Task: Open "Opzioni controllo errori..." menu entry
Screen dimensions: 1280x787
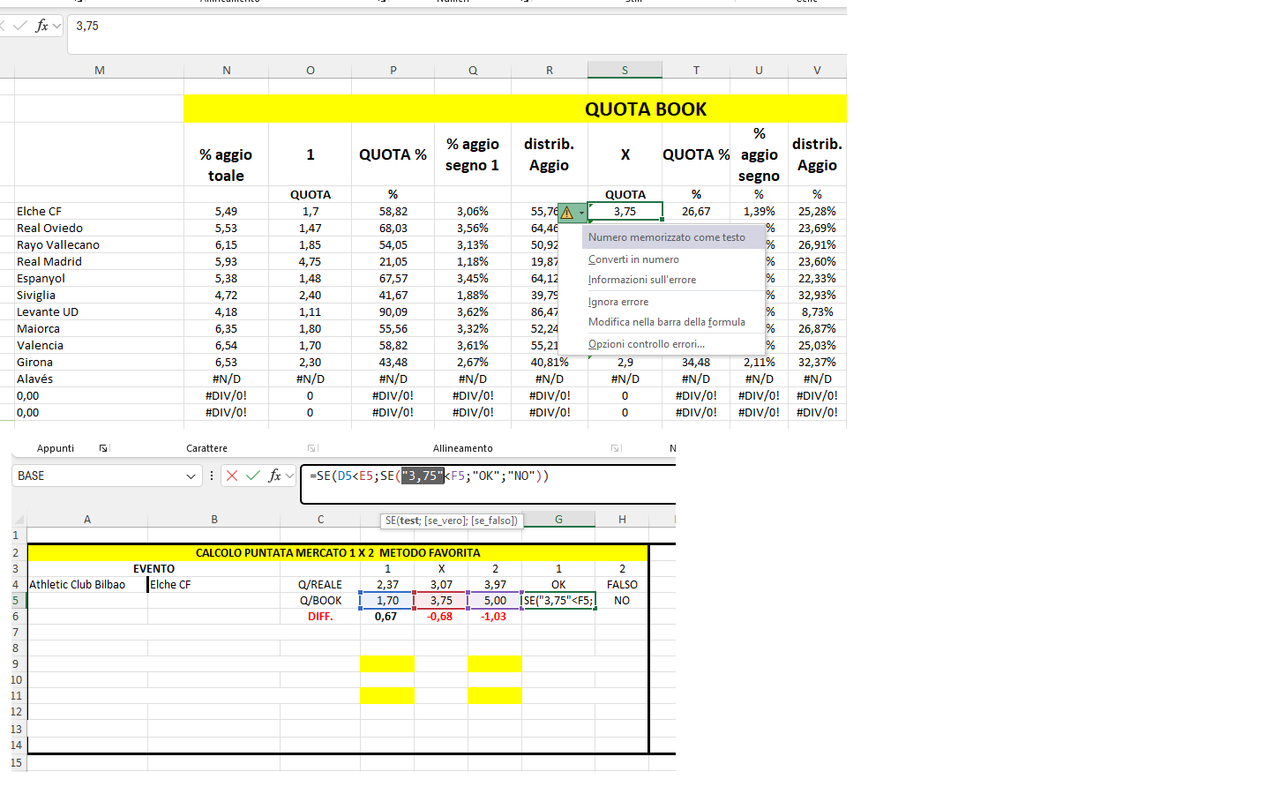Action: (x=646, y=344)
